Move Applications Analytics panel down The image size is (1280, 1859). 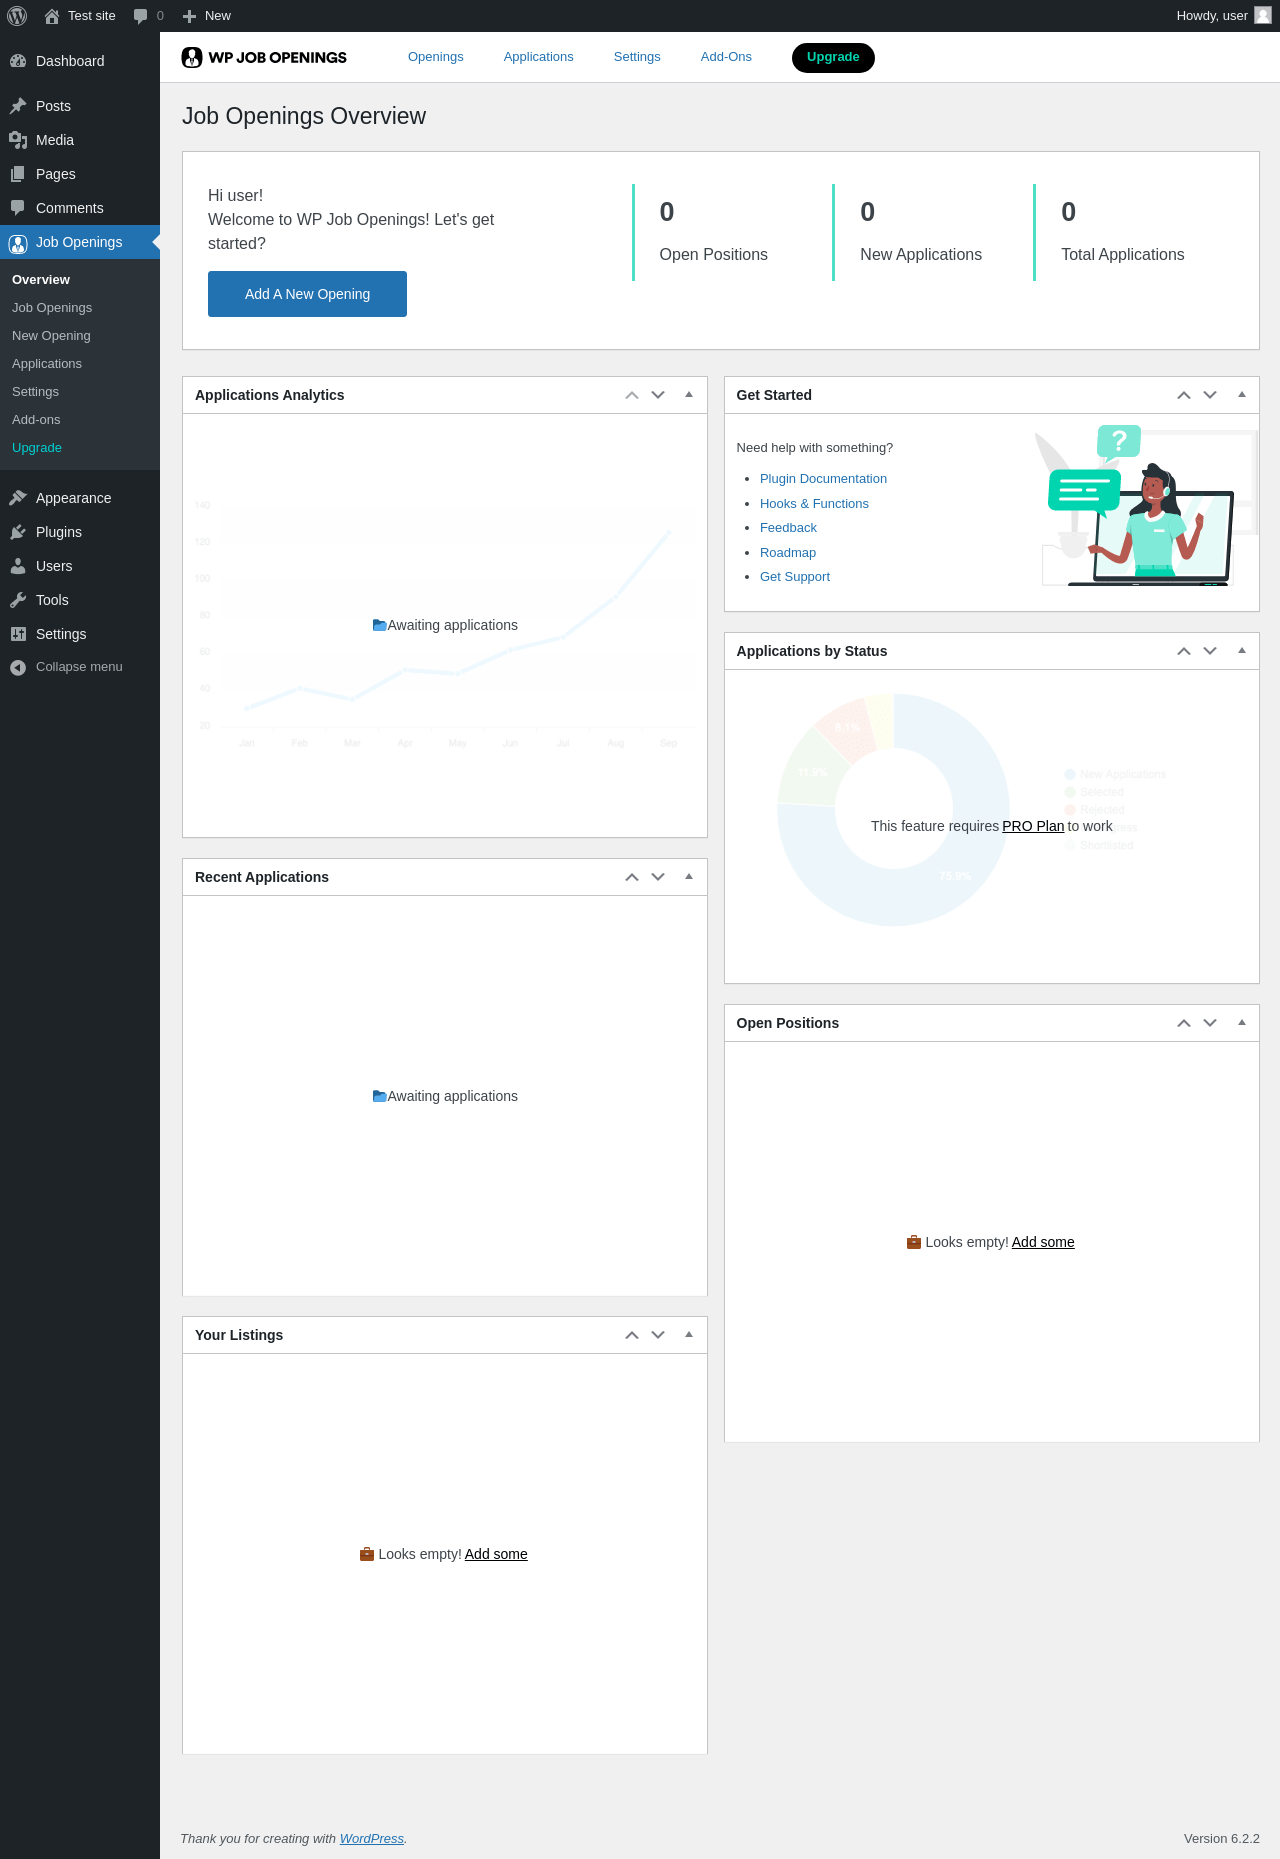tap(658, 395)
